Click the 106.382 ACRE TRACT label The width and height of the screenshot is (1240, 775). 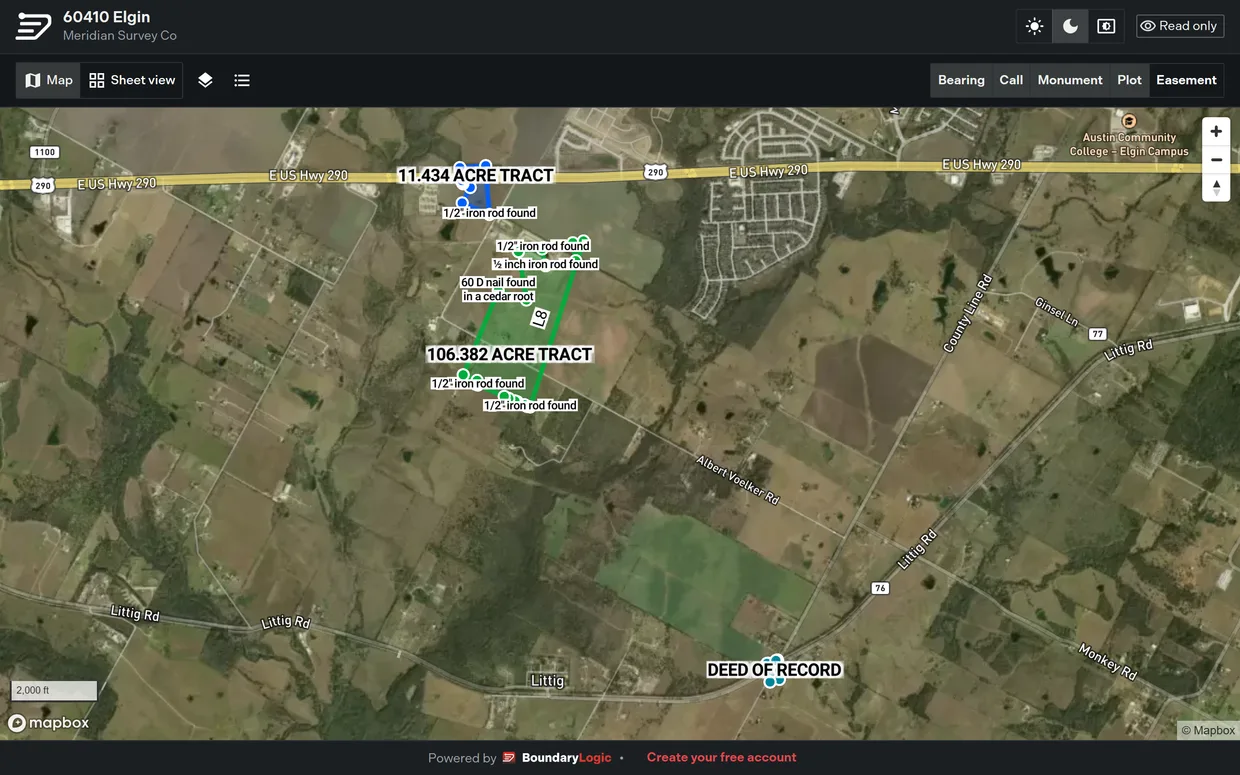tap(510, 354)
